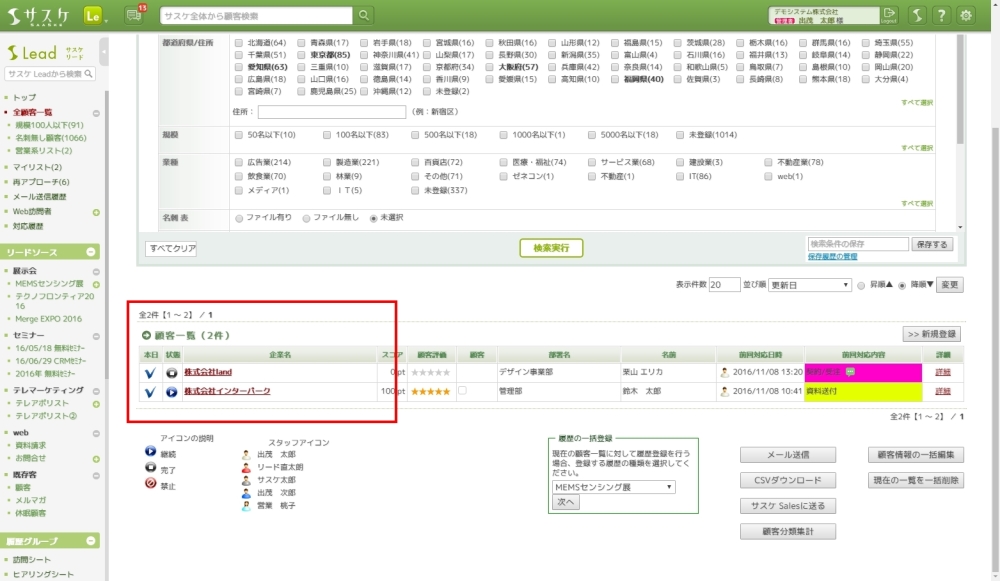This screenshot has width=1000, height=581.
Task: Click the Logout icon
Action: pos(889,15)
